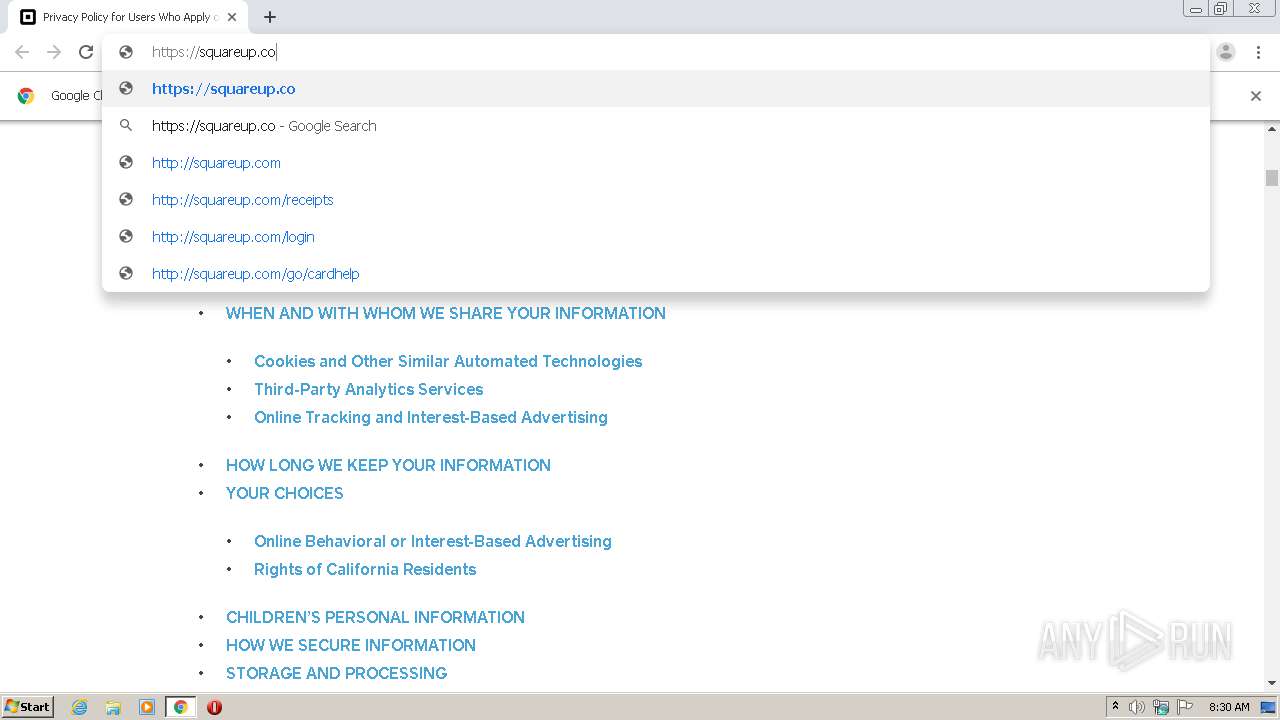Click the user profile avatar icon
Image resolution: width=1280 pixels, height=720 pixels.
(1226, 52)
